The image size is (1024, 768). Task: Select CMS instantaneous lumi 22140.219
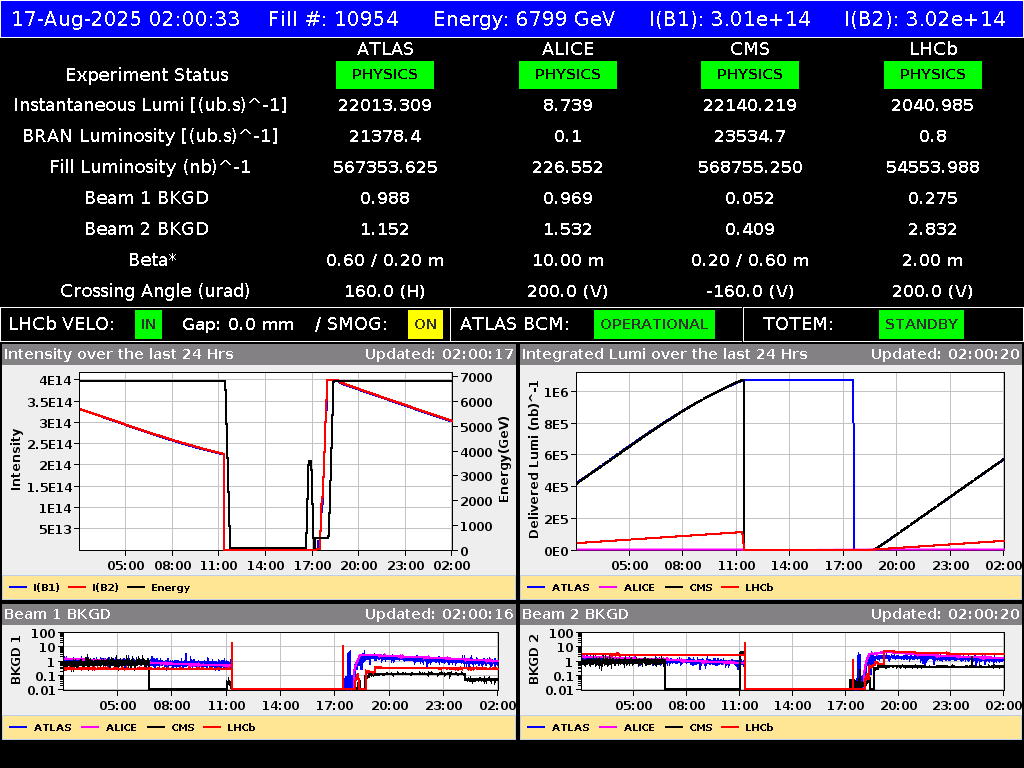(750, 105)
